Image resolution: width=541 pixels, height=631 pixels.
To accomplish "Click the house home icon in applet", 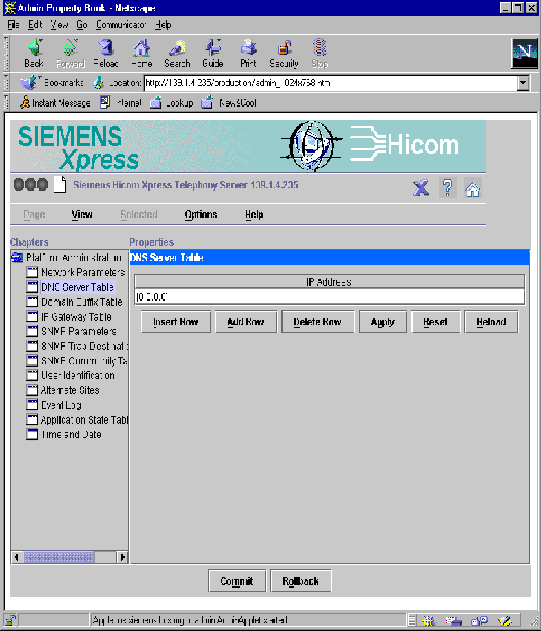I will pos(473,188).
